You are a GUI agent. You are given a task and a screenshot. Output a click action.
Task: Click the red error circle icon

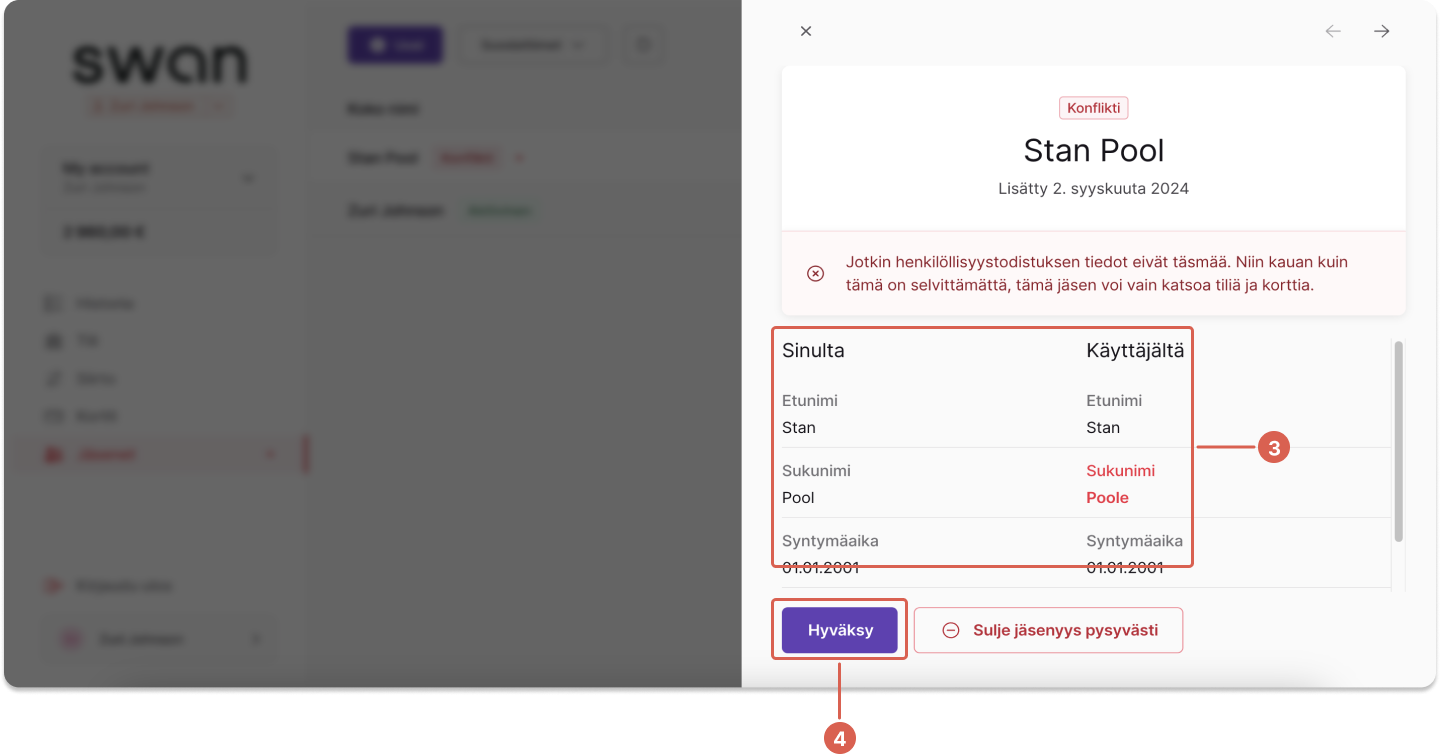[816, 273]
